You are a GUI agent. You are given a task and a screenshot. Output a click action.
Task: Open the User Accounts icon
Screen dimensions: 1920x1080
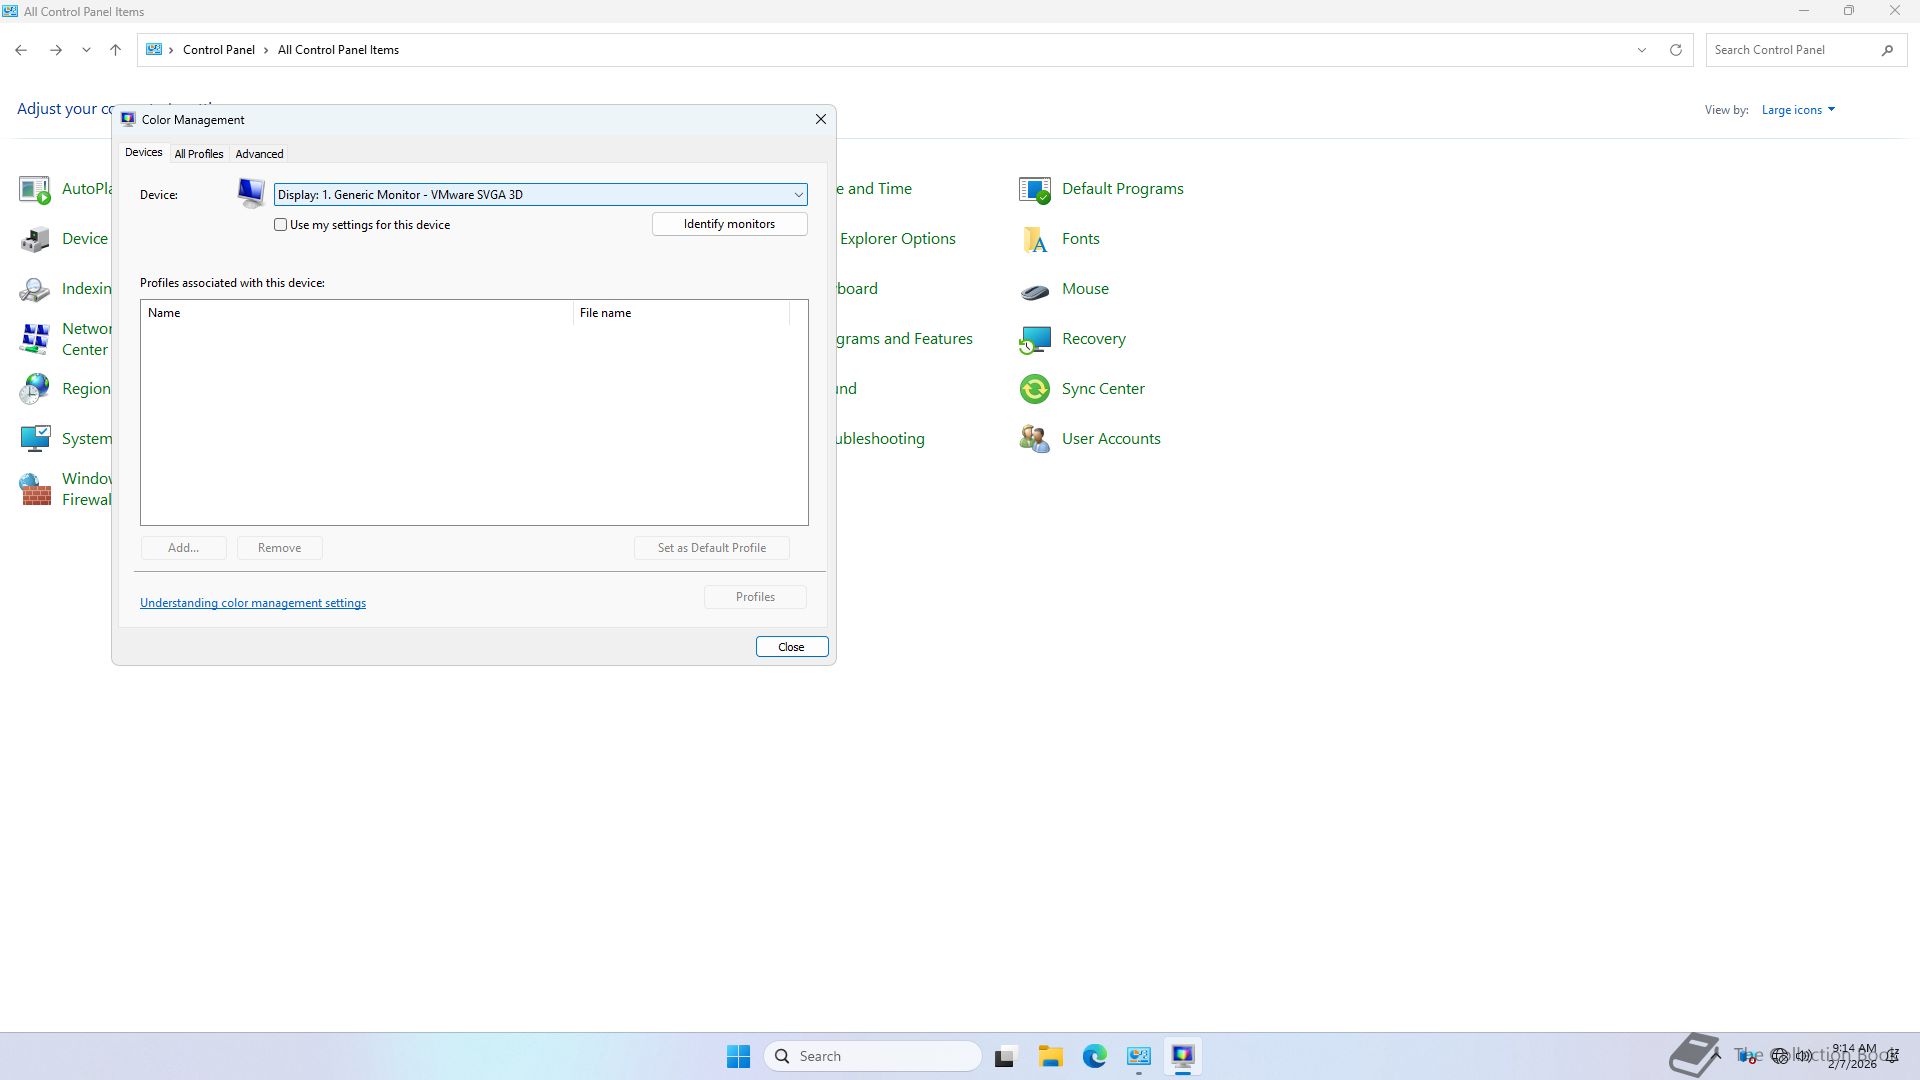1035,439
